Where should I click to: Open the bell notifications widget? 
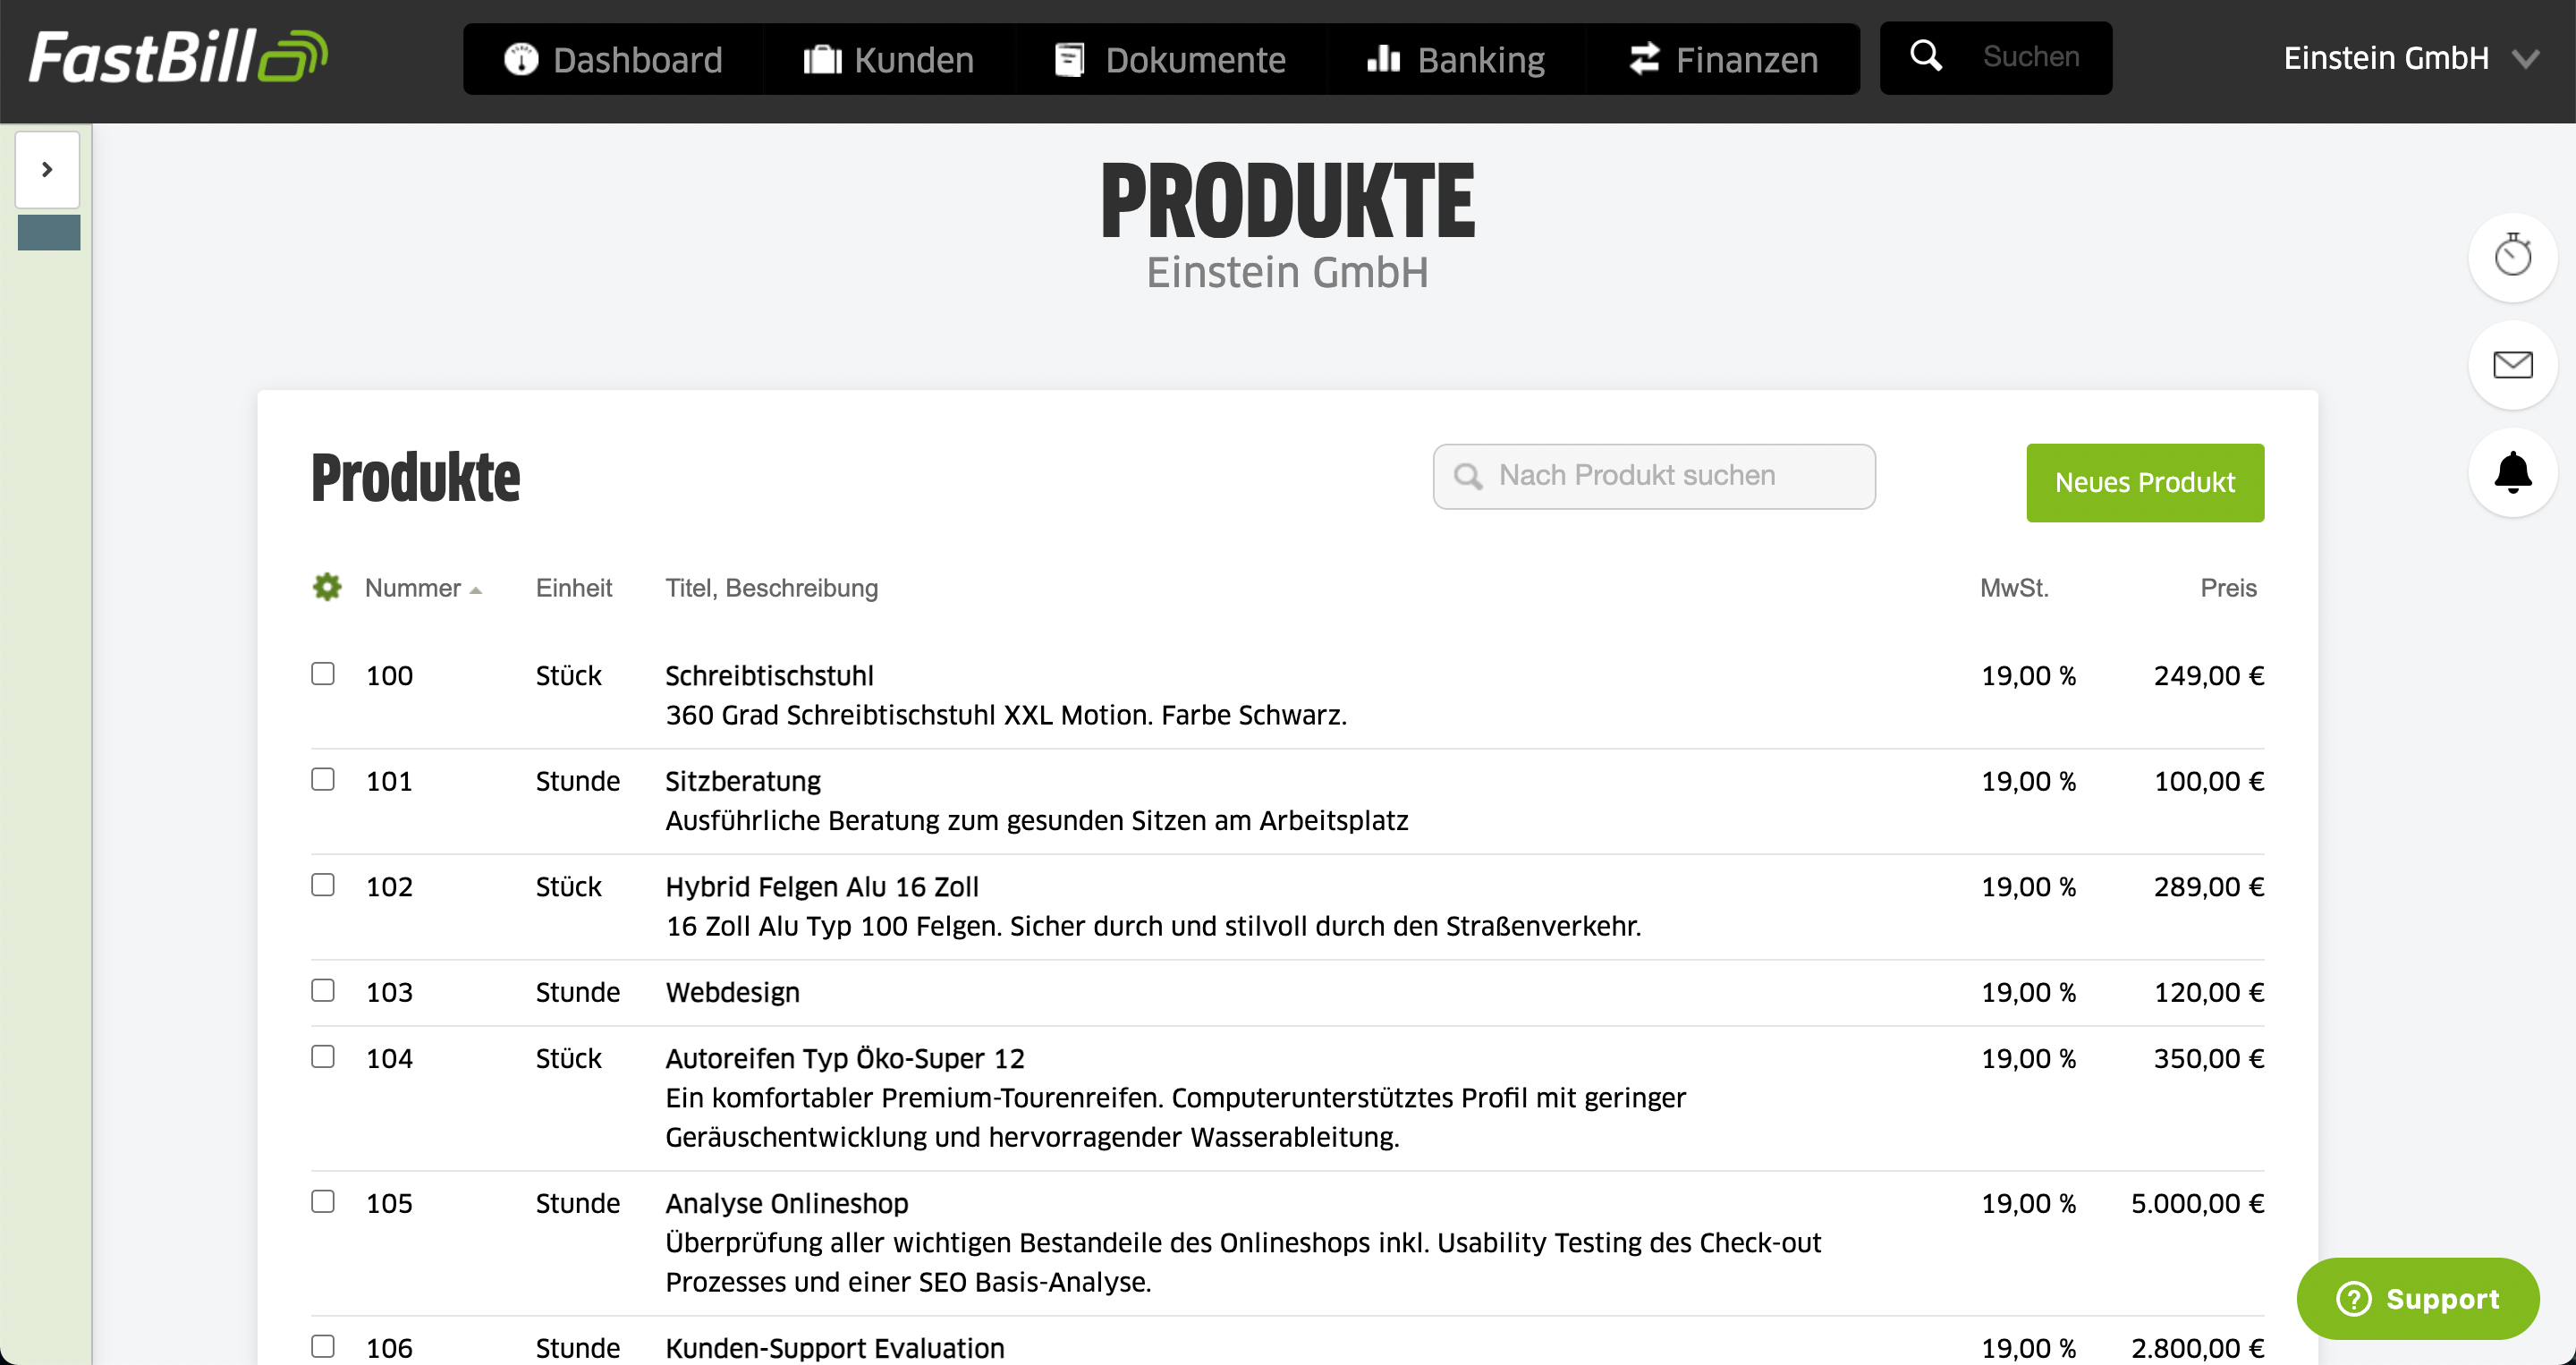pos(2512,472)
